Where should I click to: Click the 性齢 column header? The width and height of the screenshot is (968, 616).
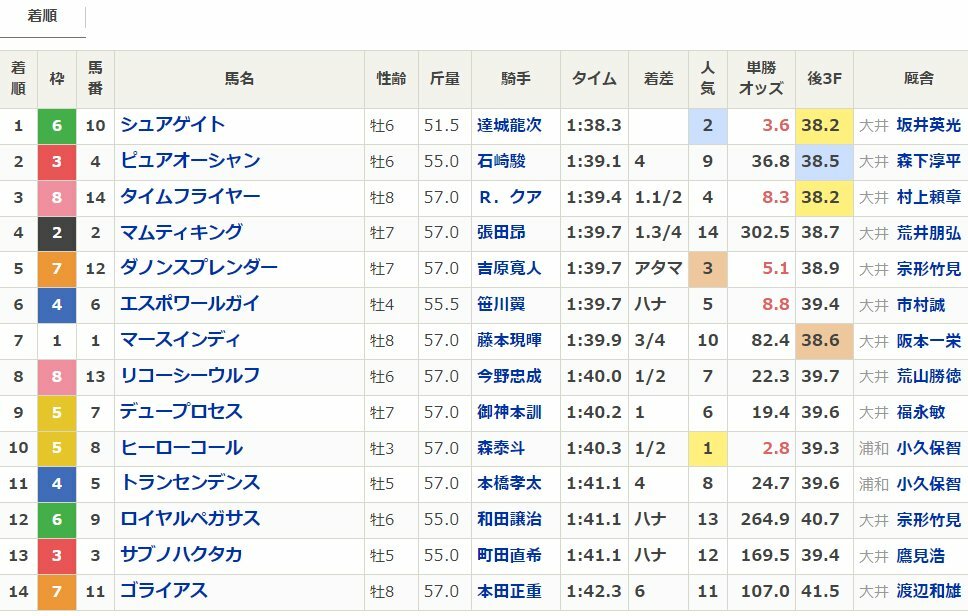pos(391,79)
